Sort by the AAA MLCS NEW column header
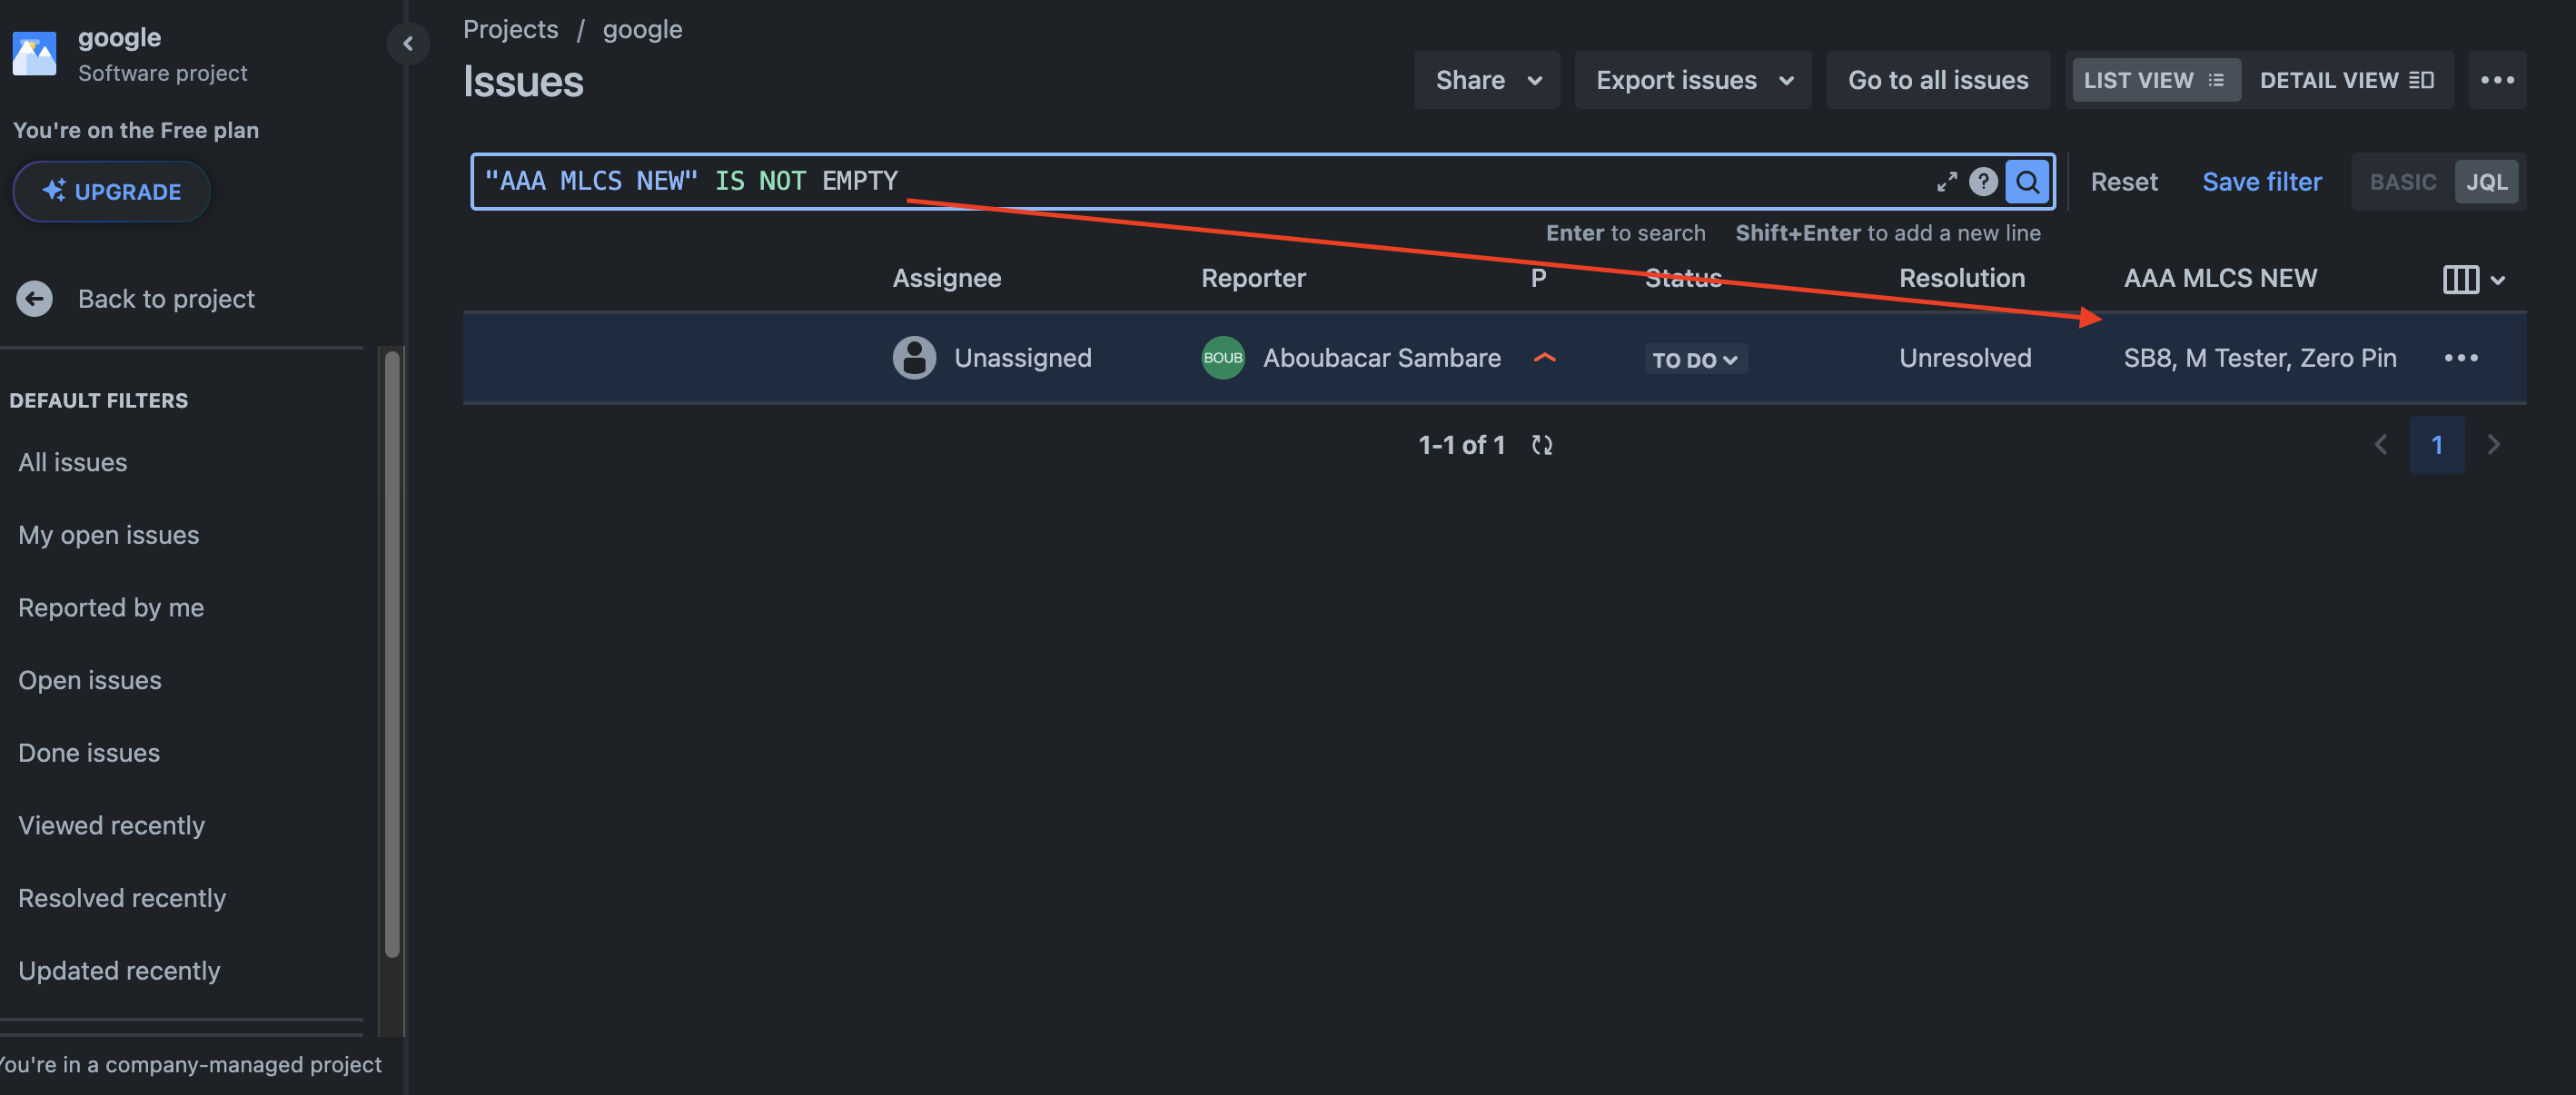The width and height of the screenshot is (2576, 1095). [x=2219, y=278]
